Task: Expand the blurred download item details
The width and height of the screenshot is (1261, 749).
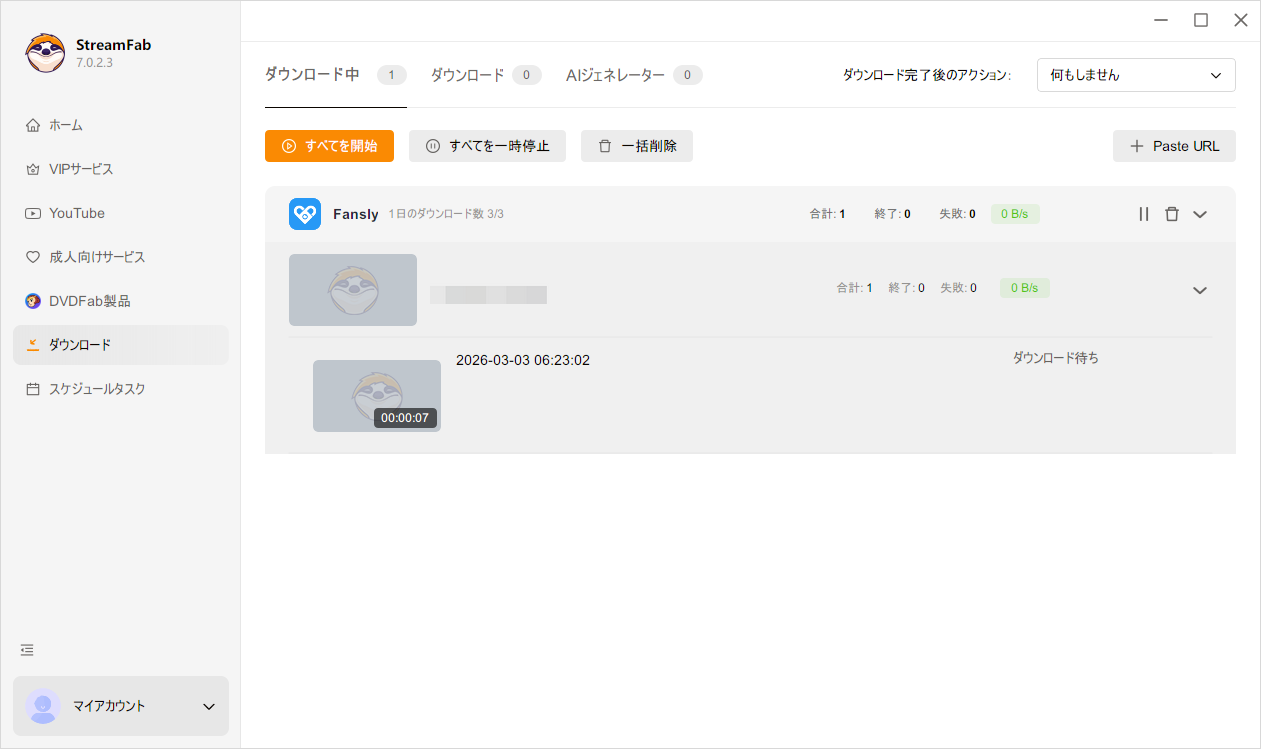Action: coord(1200,290)
